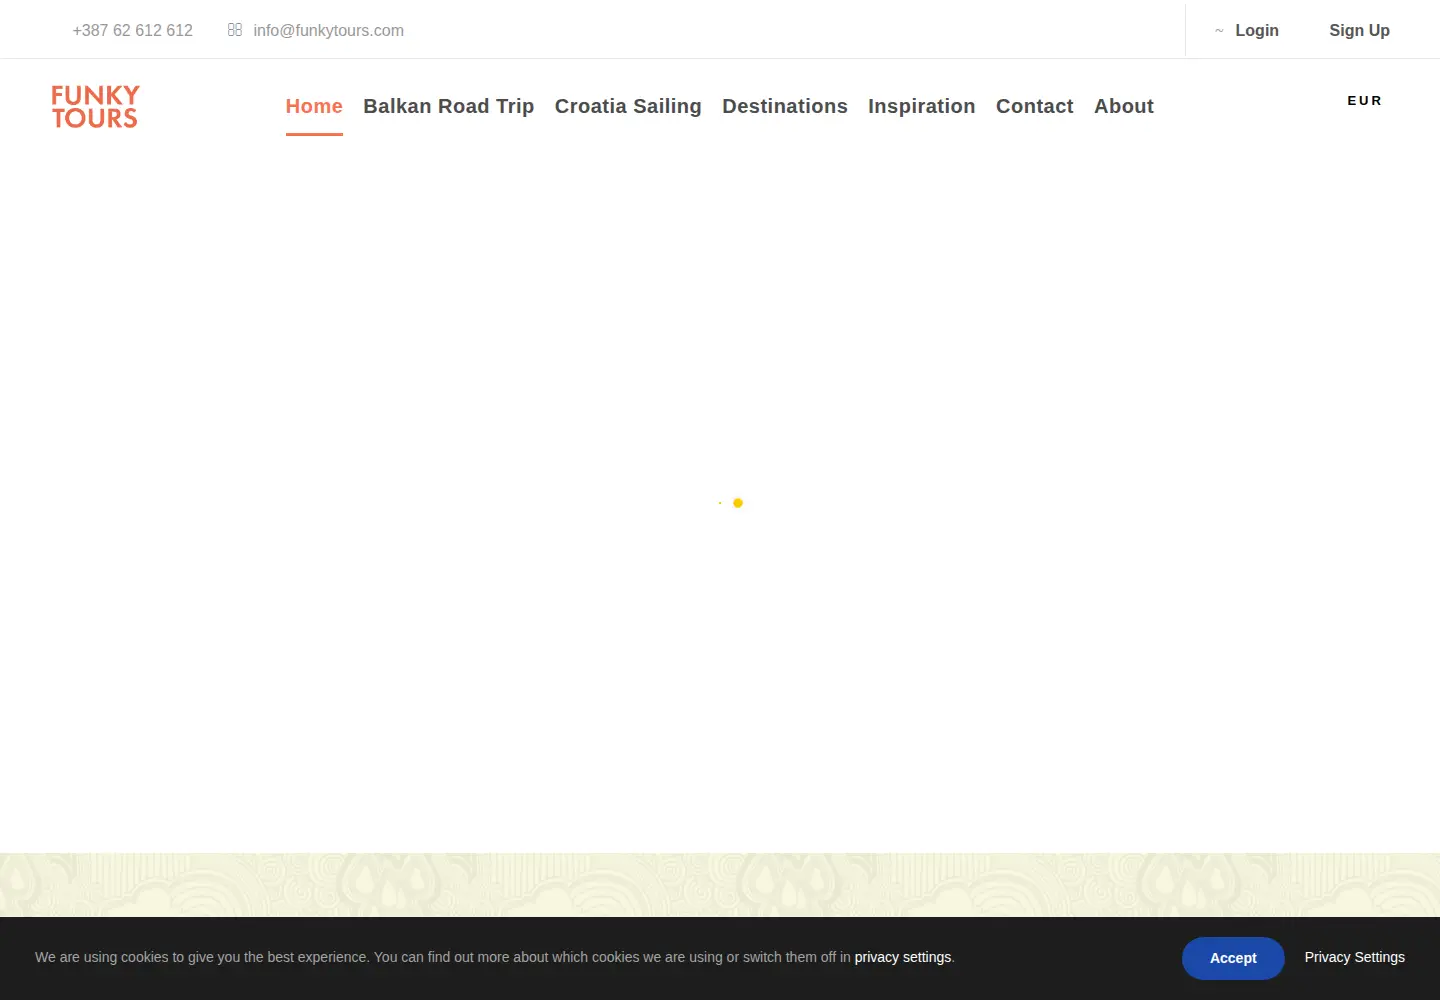Open the EUR currency selector
Image resolution: width=1440 pixels, height=1000 pixels.
(1364, 101)
